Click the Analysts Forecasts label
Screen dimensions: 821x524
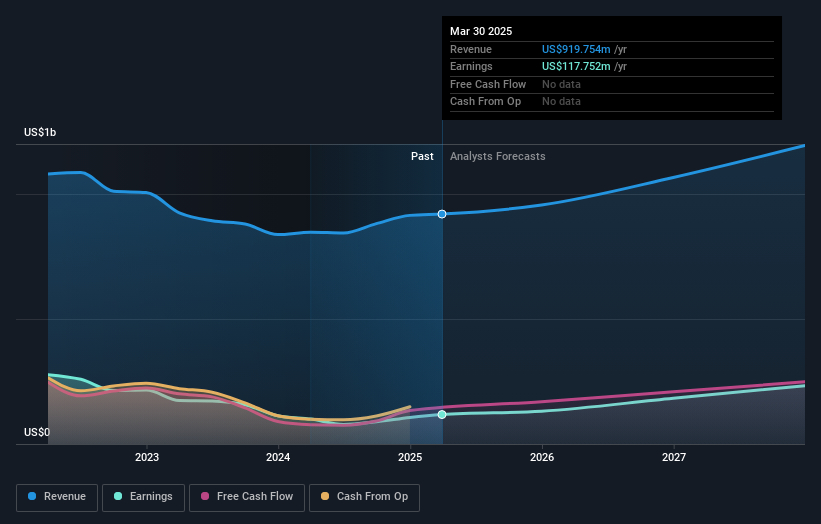point(497,157)
